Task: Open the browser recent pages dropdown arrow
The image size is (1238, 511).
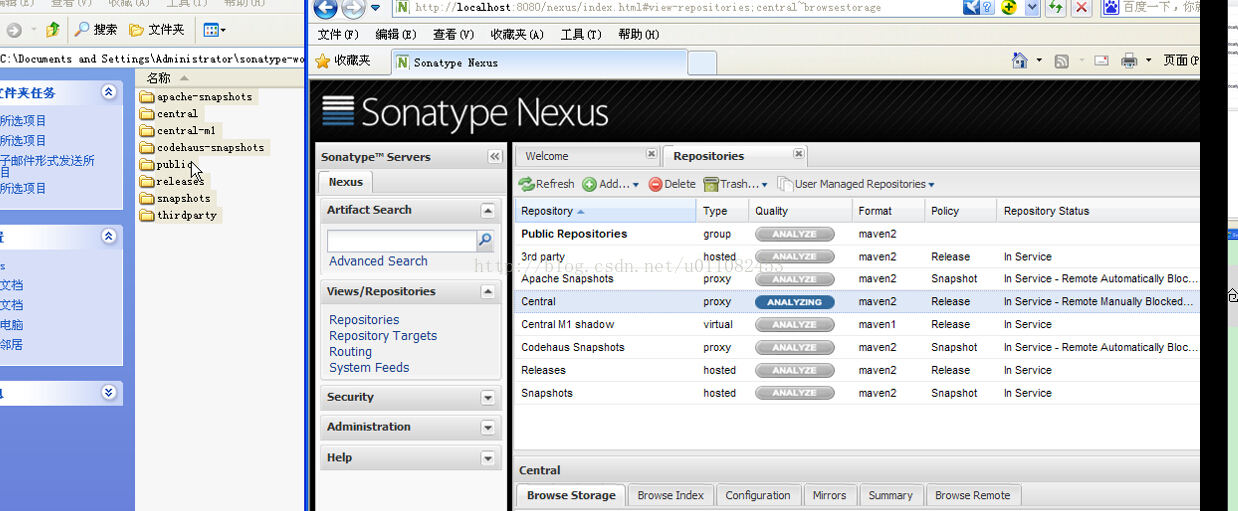Action: 376,8
